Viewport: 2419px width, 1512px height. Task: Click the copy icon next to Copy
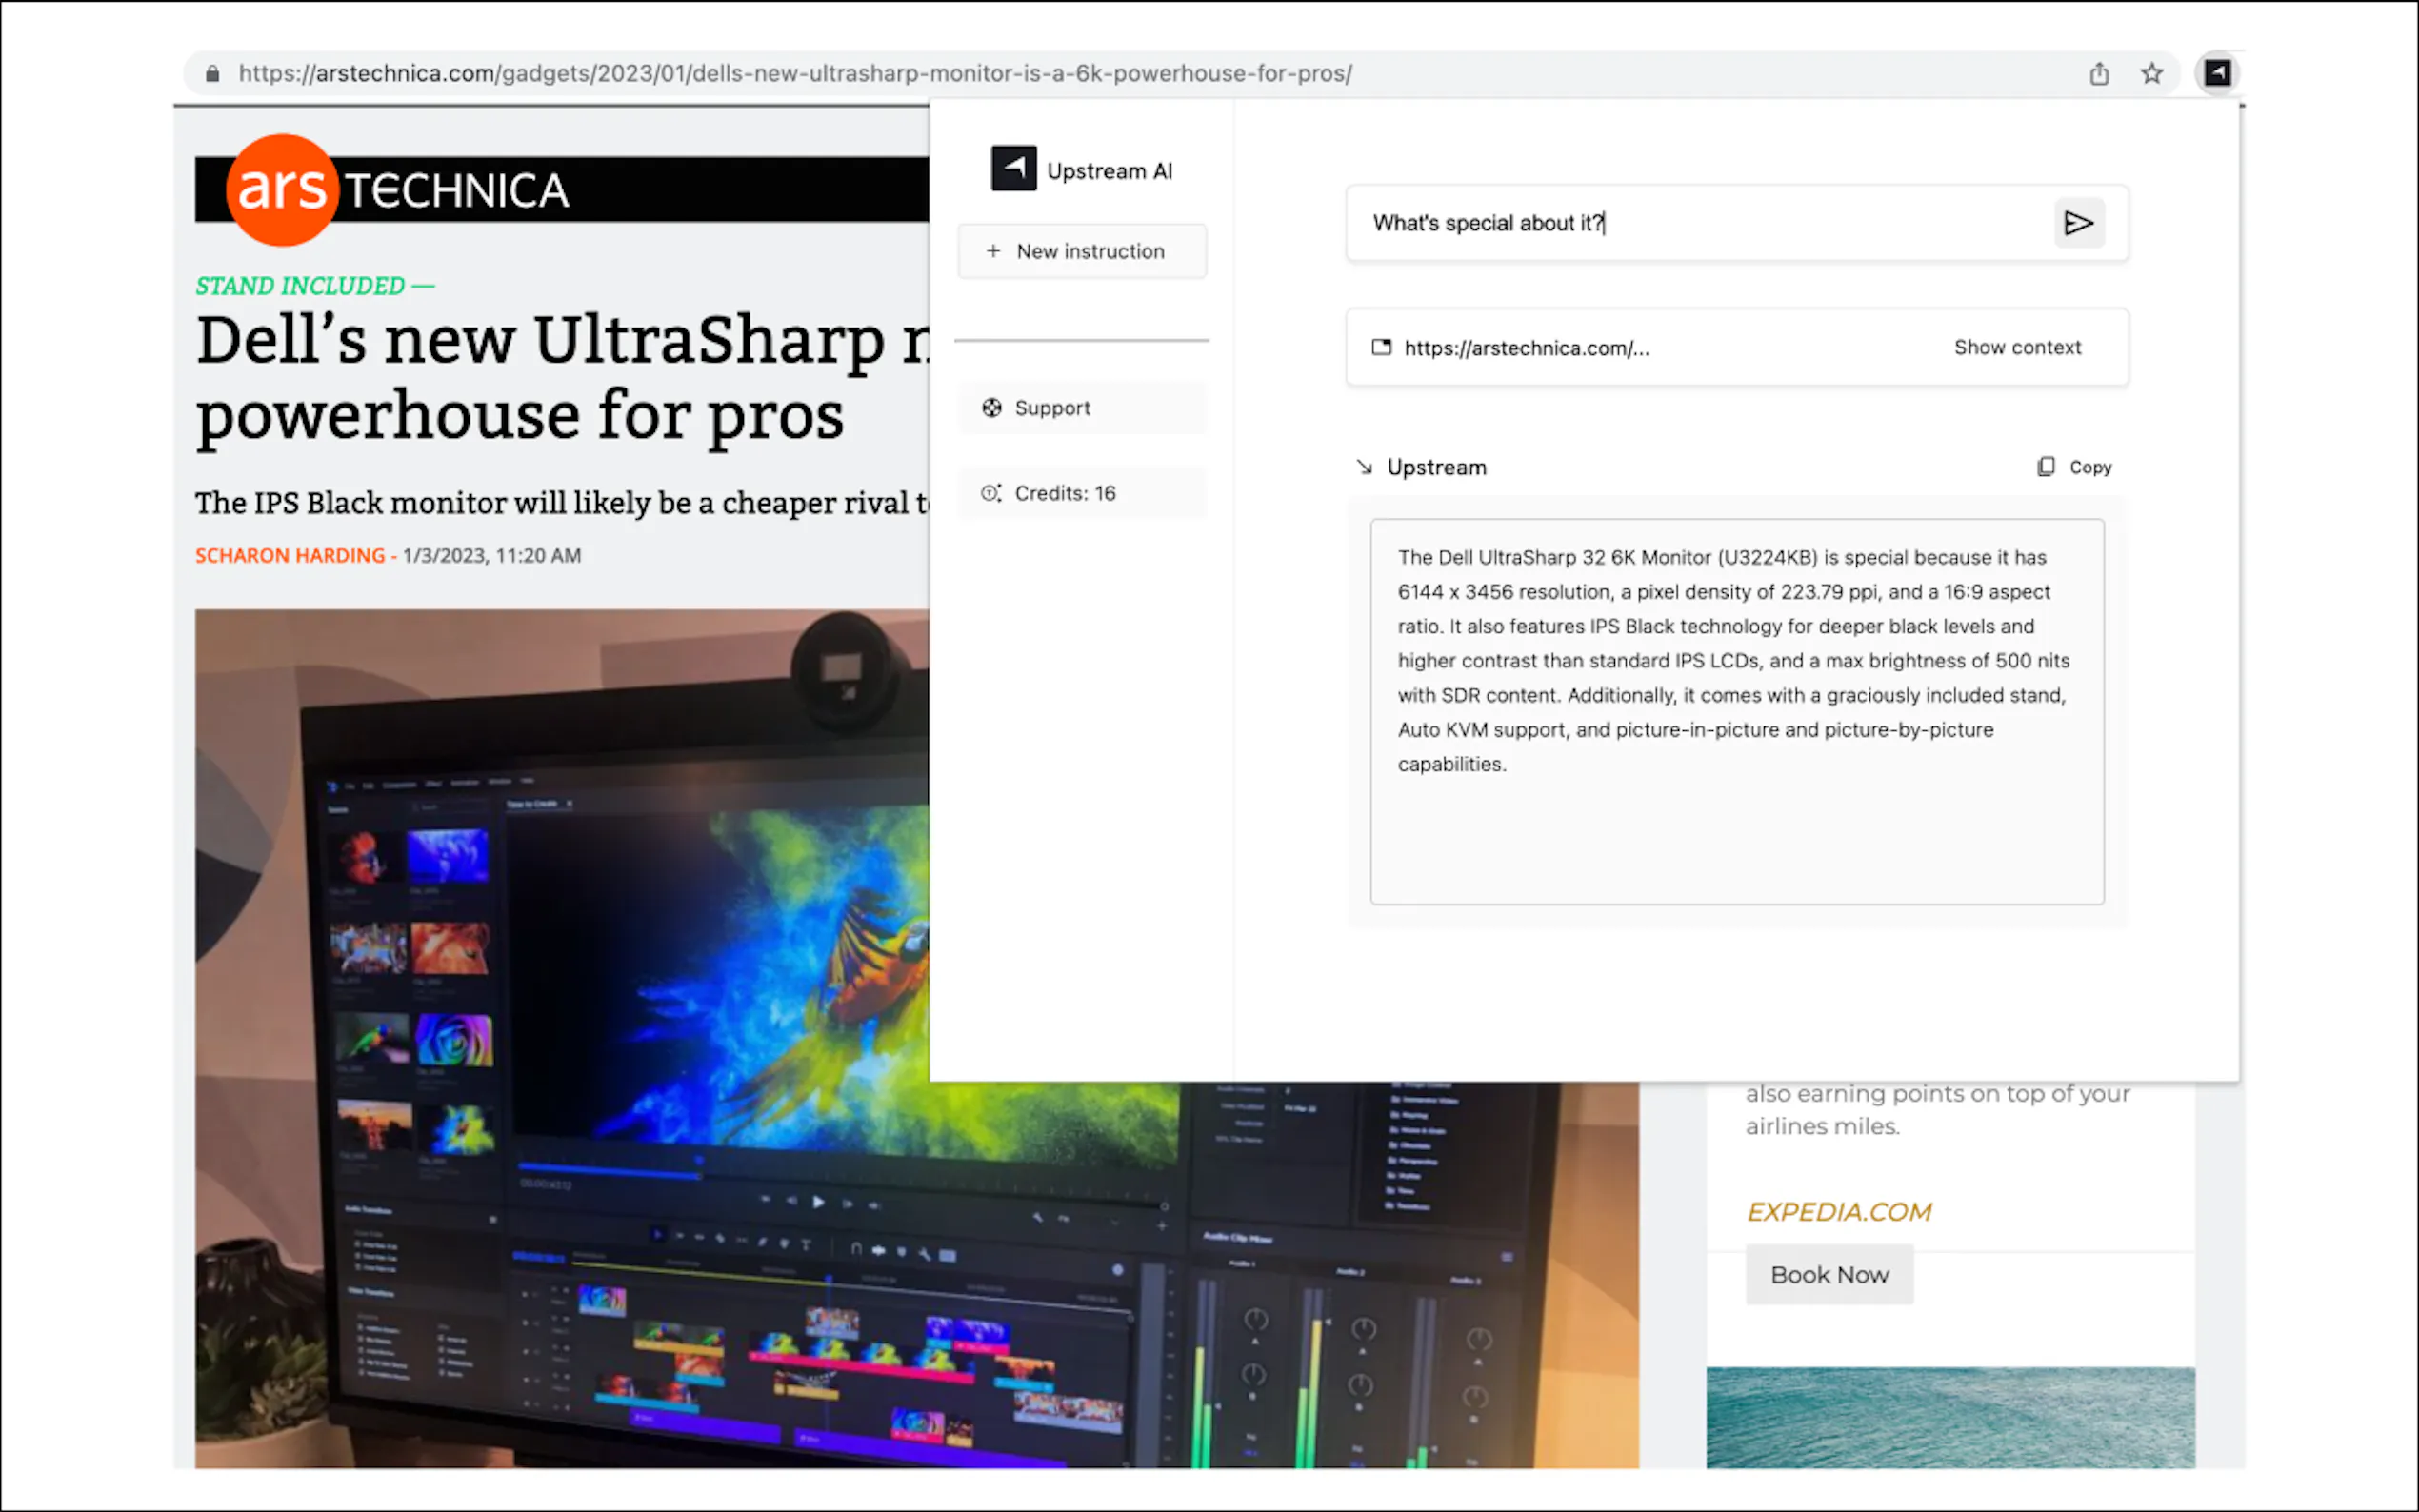pos(2046,467)
